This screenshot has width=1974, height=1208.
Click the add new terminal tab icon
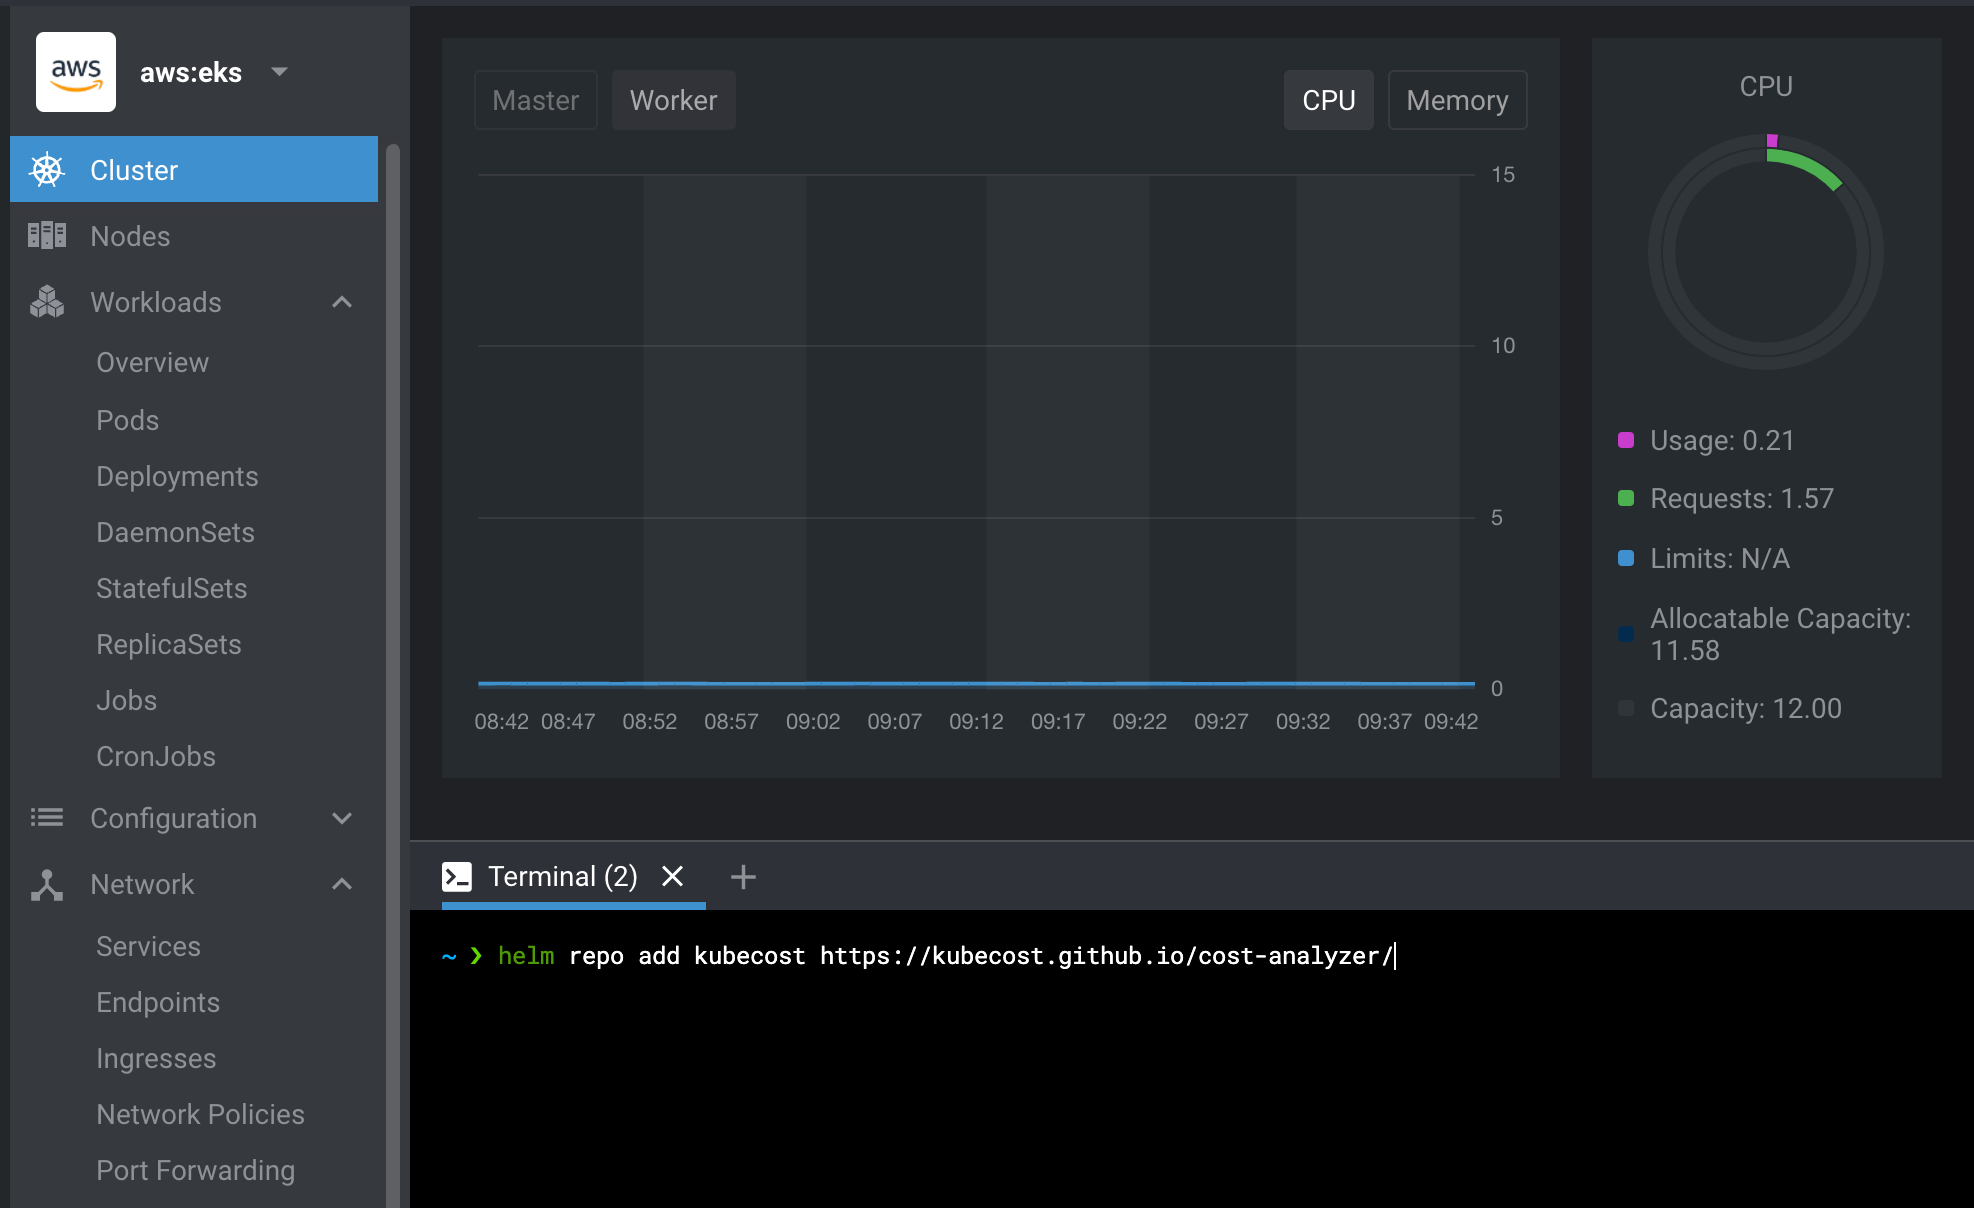tap(743, 875)
